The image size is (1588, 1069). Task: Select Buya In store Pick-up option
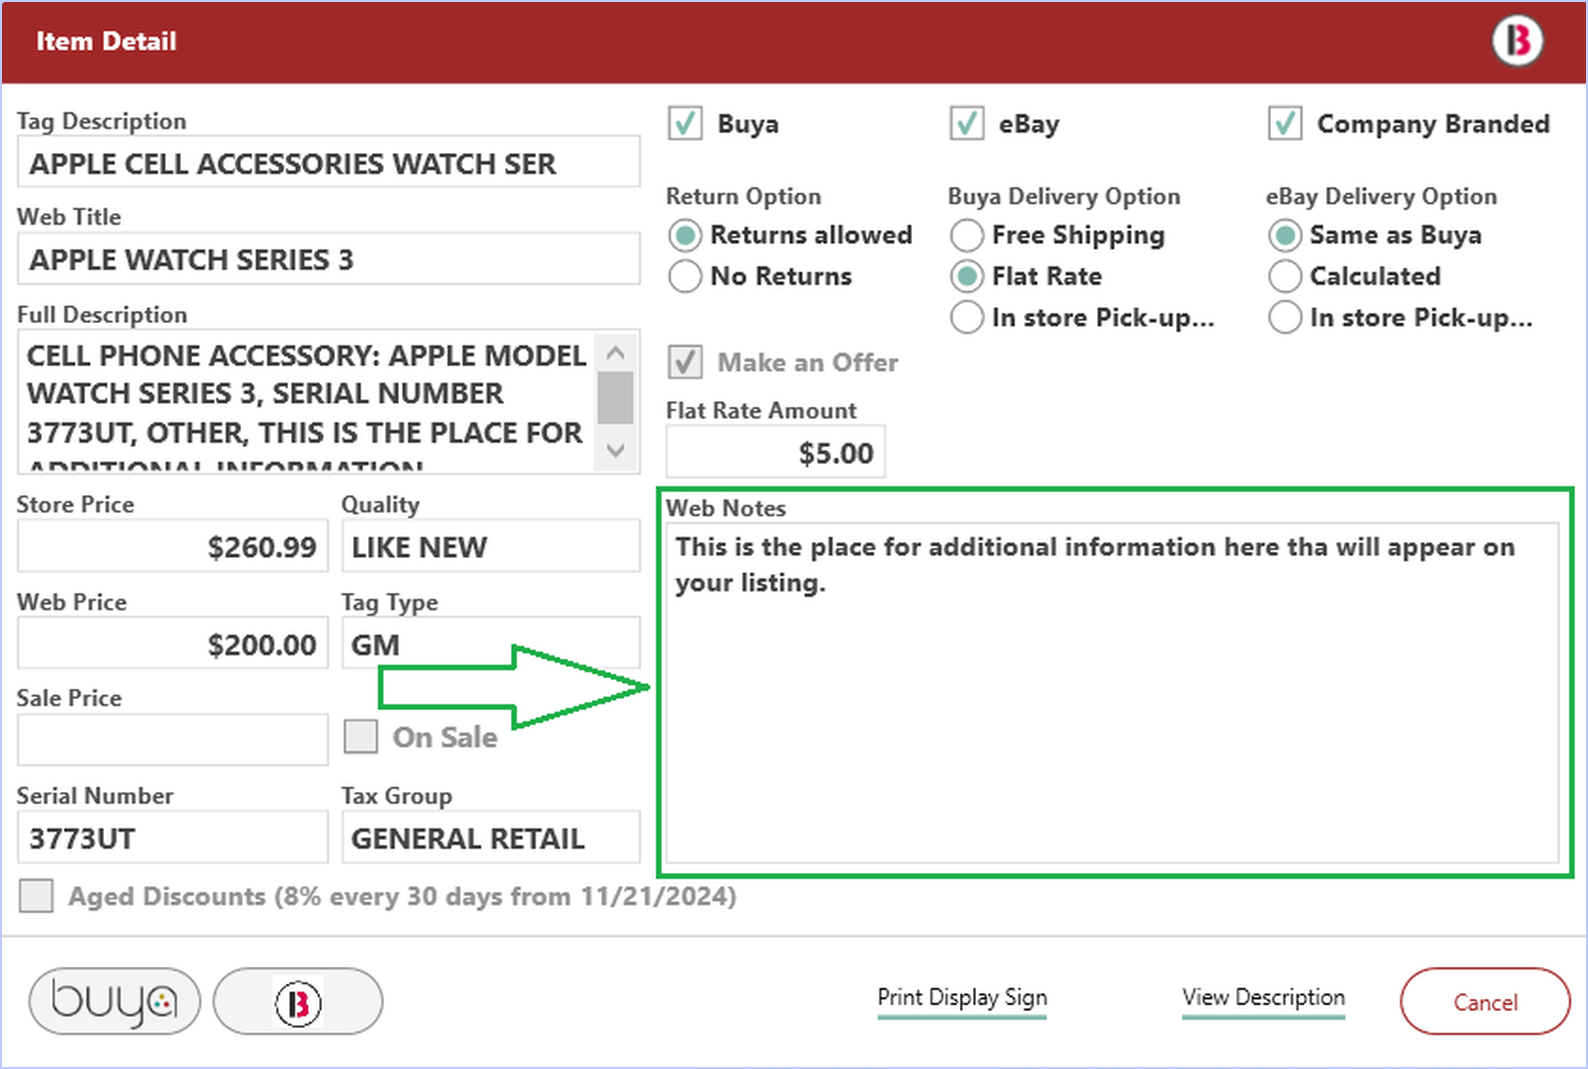(x=967, y=318)
